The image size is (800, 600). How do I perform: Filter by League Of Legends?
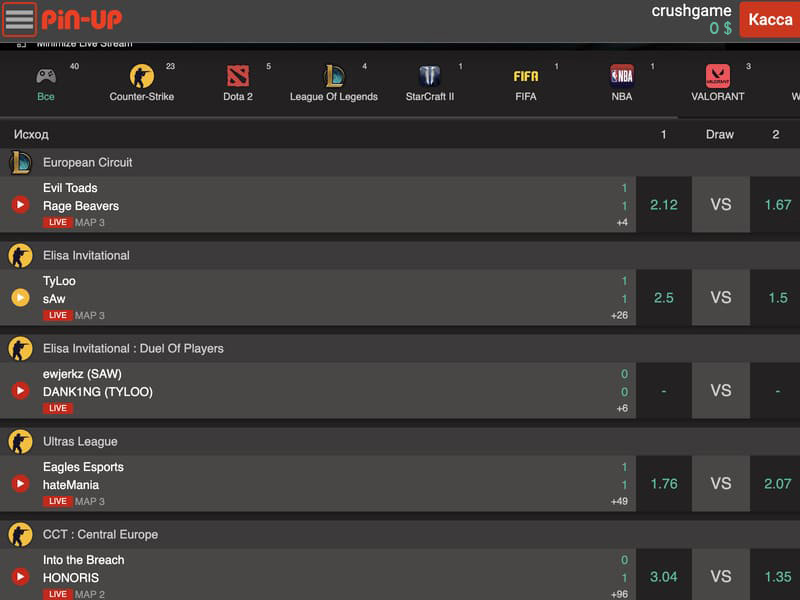(x=334, y=82)
